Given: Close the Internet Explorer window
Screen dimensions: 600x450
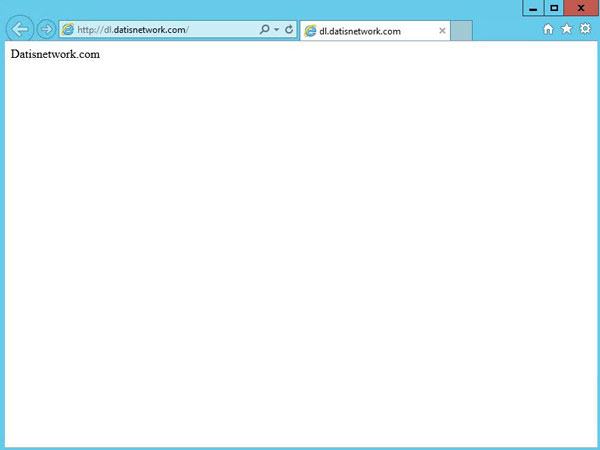Looking at the screenshot, I should click(x=581, y=8).
